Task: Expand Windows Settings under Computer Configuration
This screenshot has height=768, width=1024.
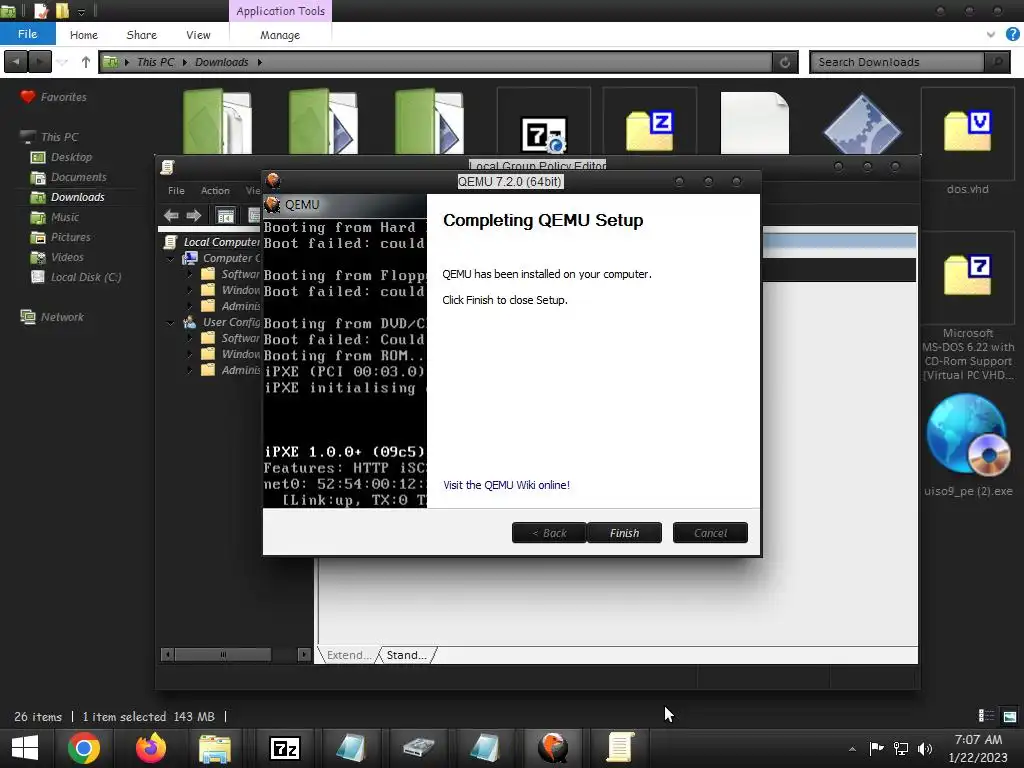Action: [189, 291]
